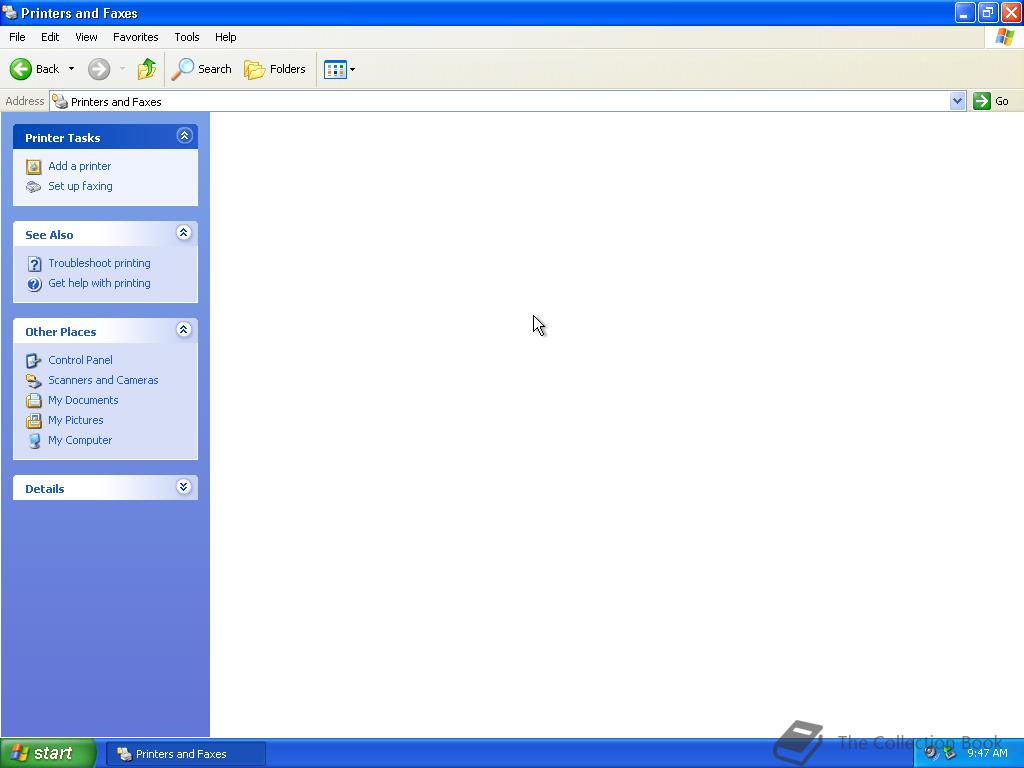Click the blue help circle icon
1024x768 pixels.
click(x=34, y=283)
